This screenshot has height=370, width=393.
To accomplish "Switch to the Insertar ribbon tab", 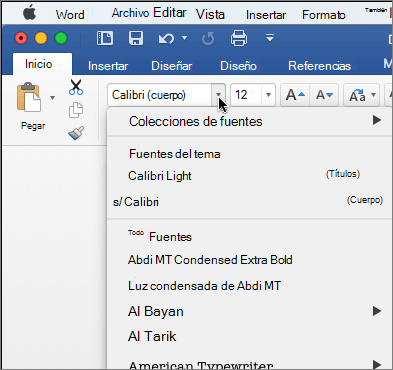I will click(108, 66).
